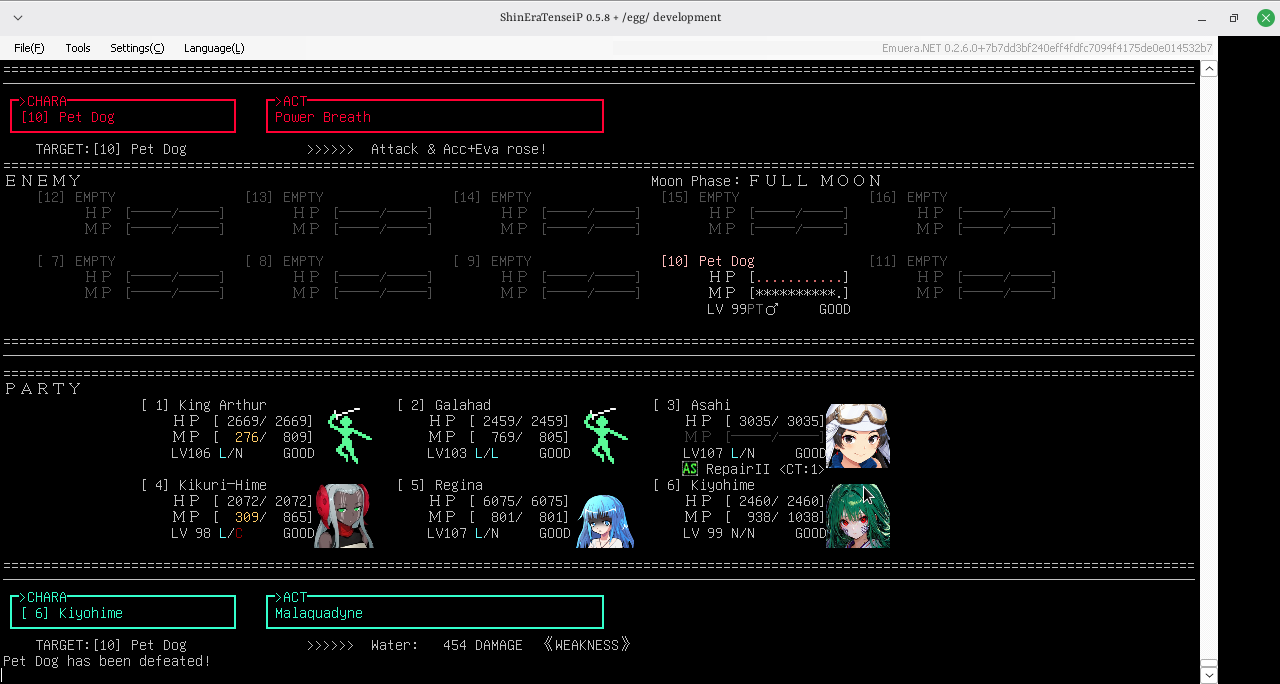Click the green AS status icon under Asahi
This screenshot has width=1280, height=684.
coord(690,469)
